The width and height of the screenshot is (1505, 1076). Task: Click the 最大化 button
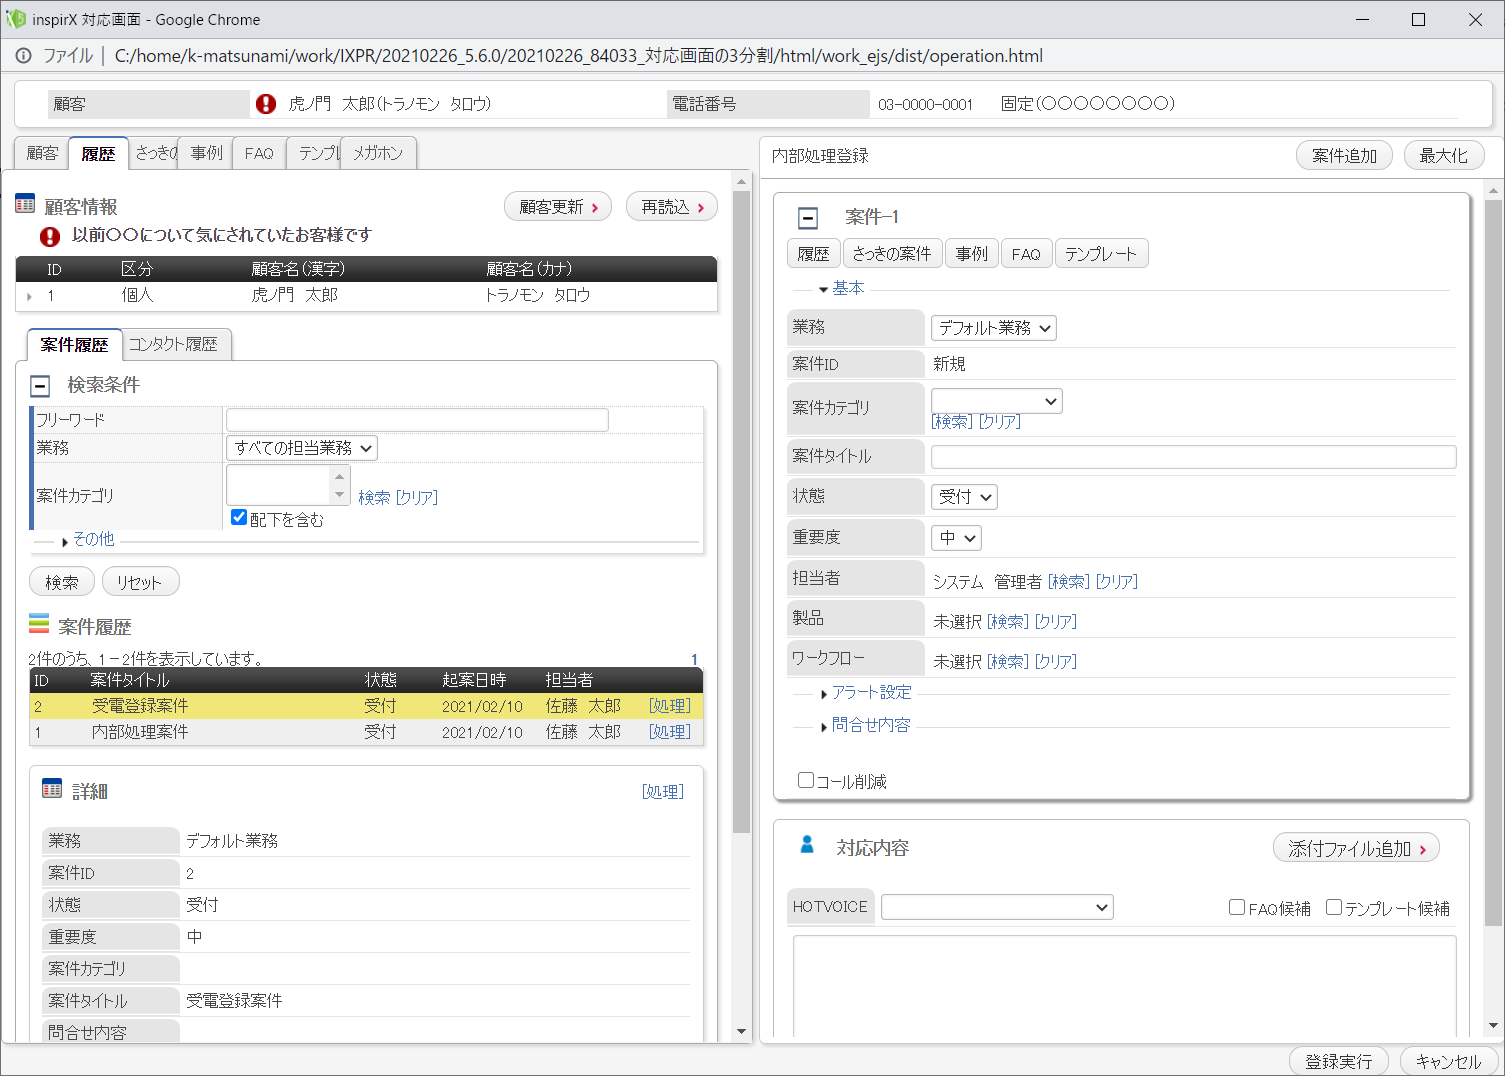(x=1444, y=156)
